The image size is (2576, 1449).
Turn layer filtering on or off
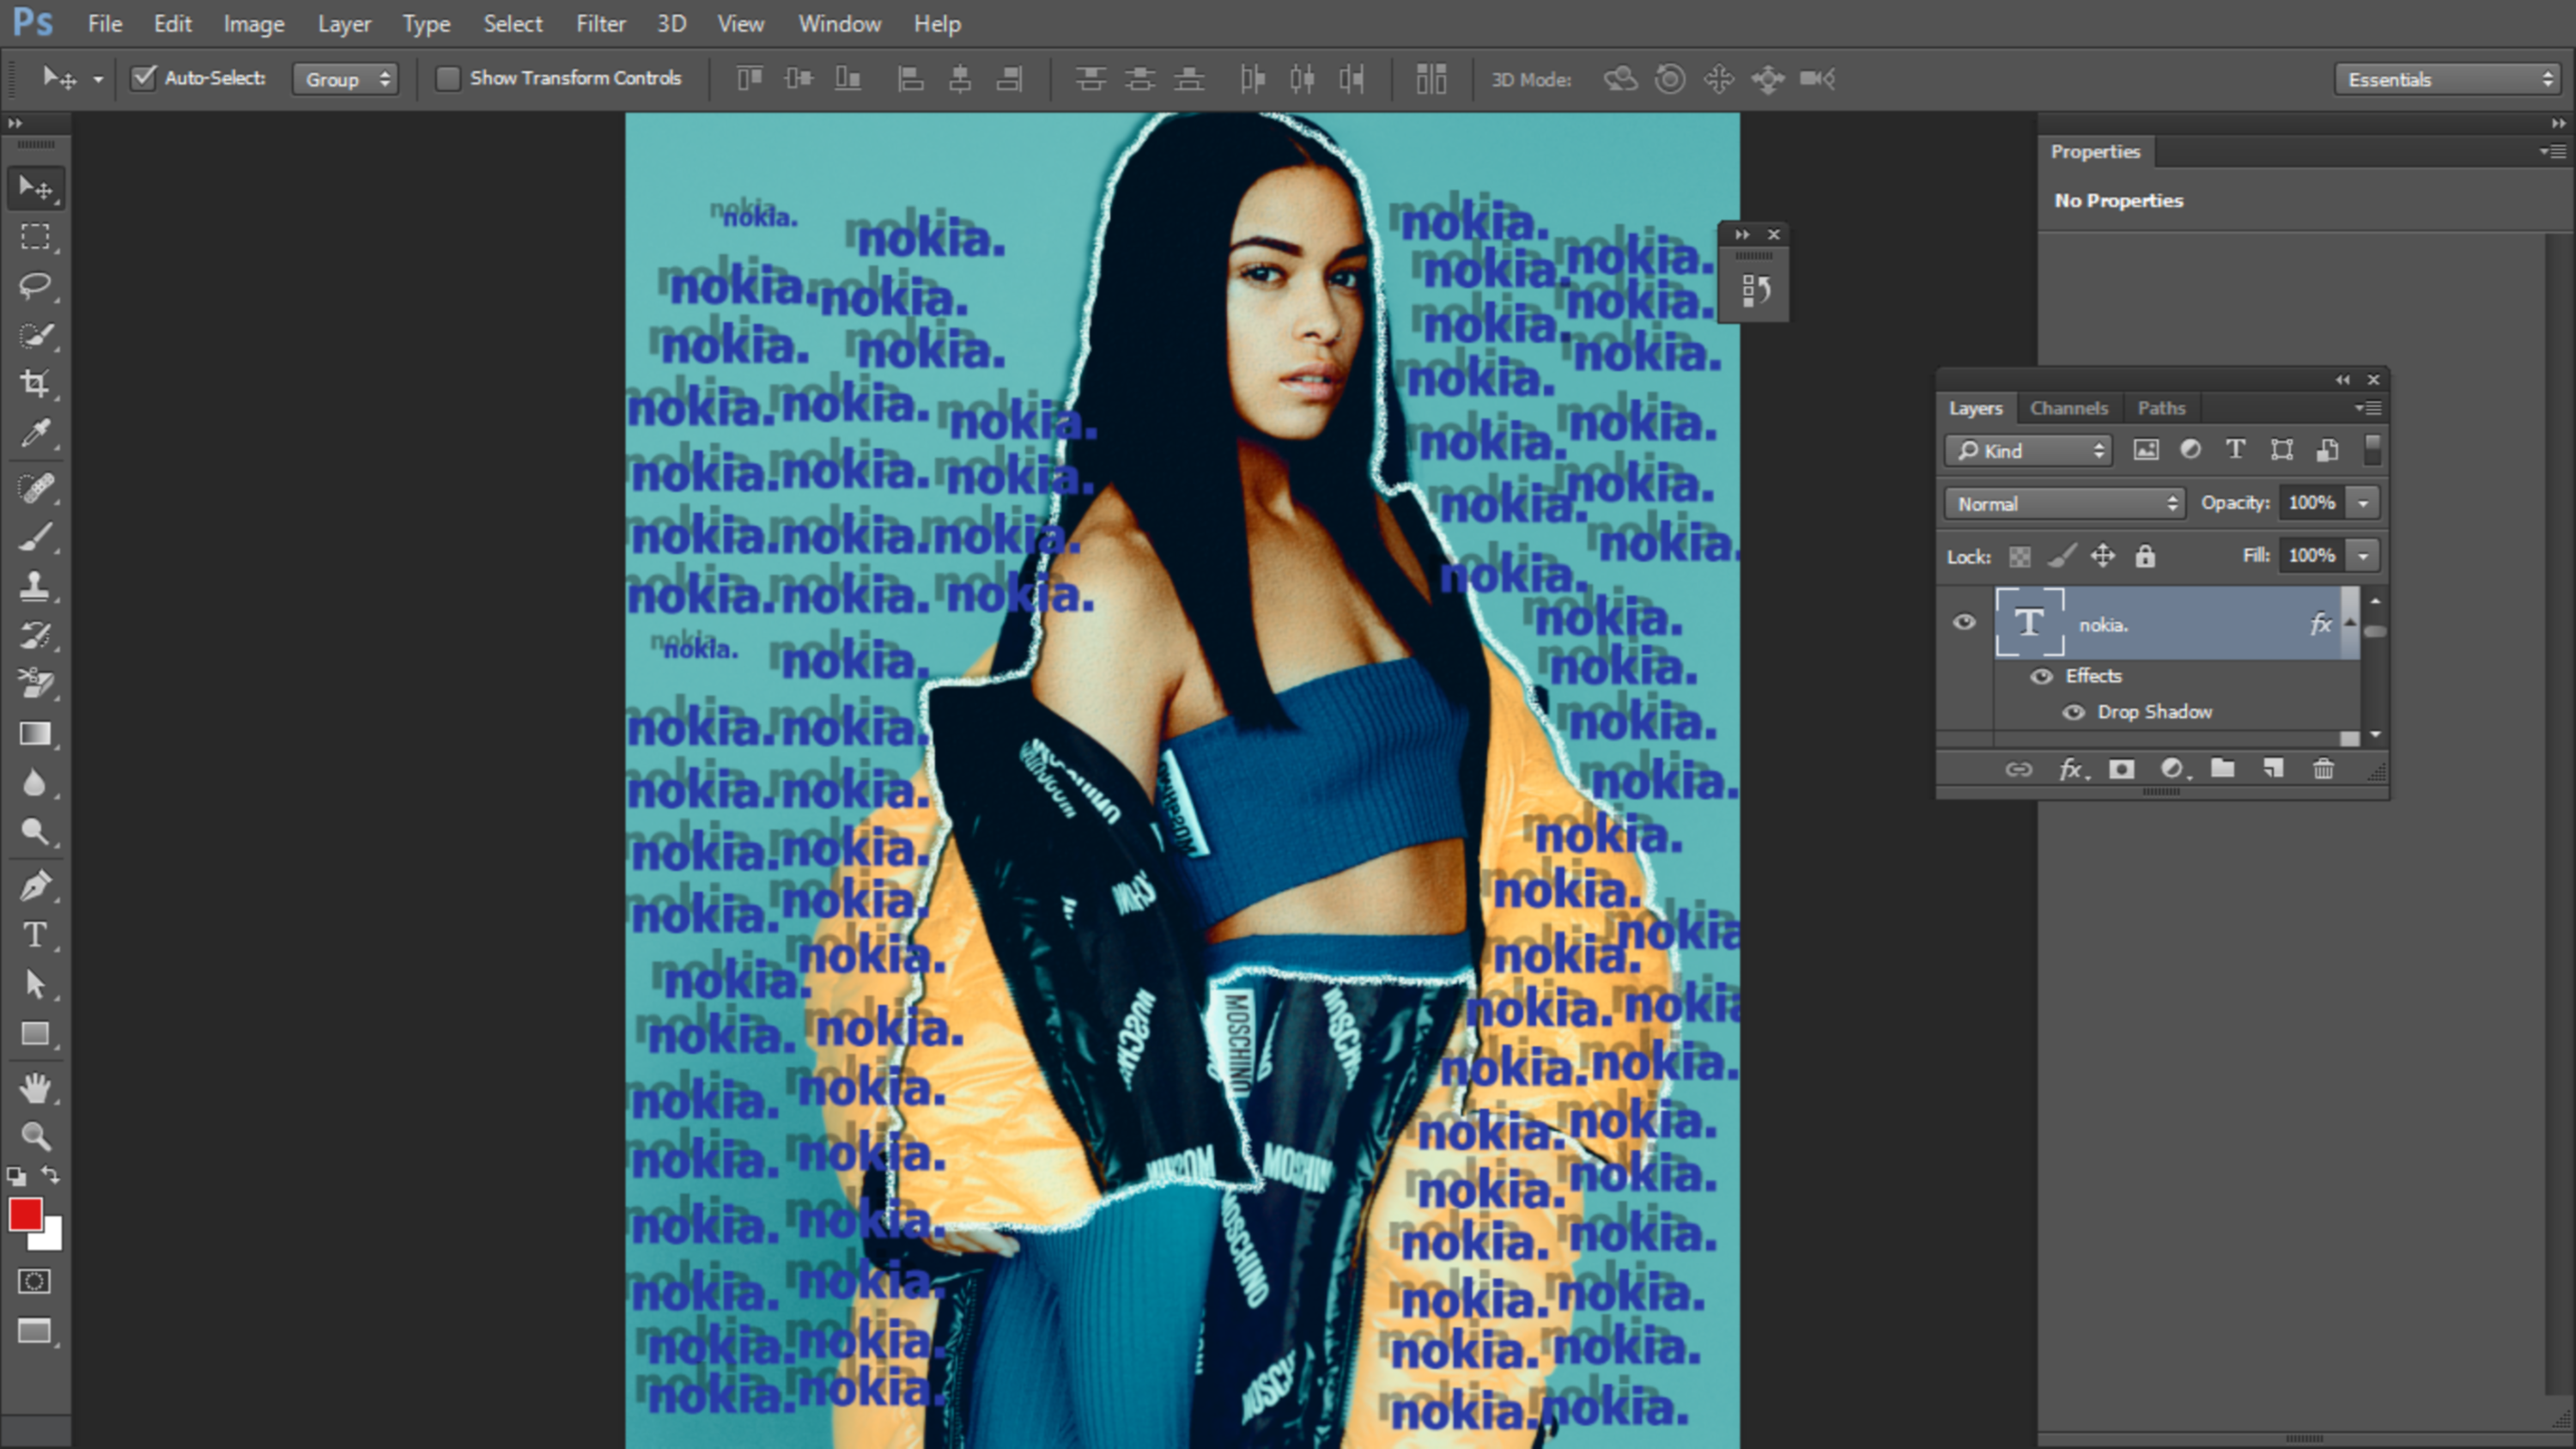coord(2372,450)
